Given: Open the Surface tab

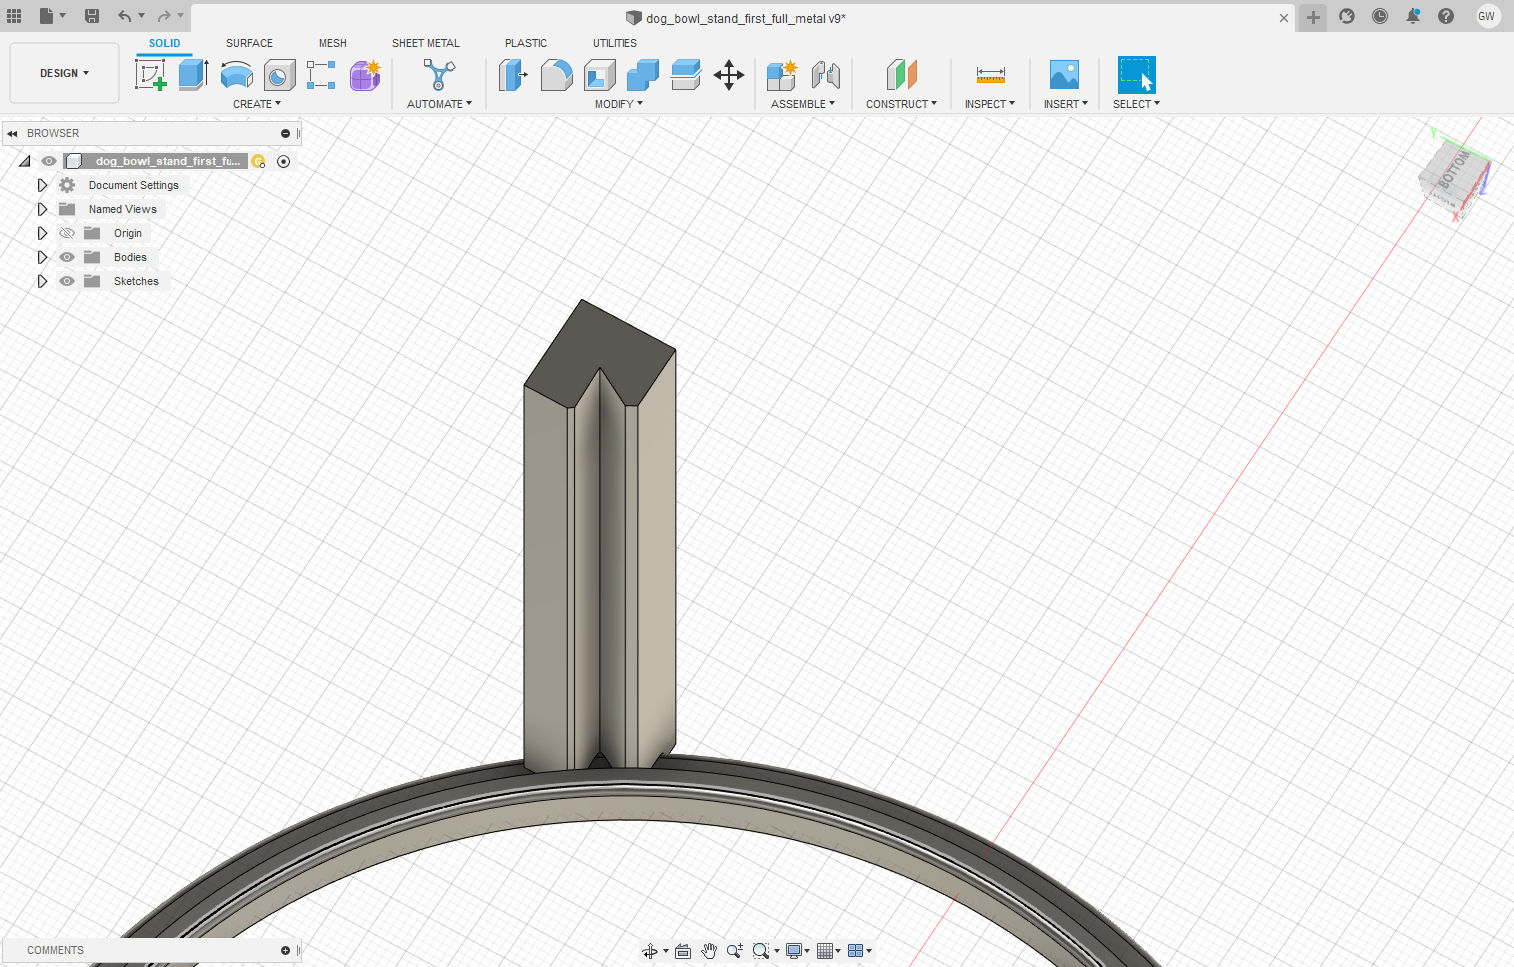Looking at the screenshot, I should click(x=249, y=43).
